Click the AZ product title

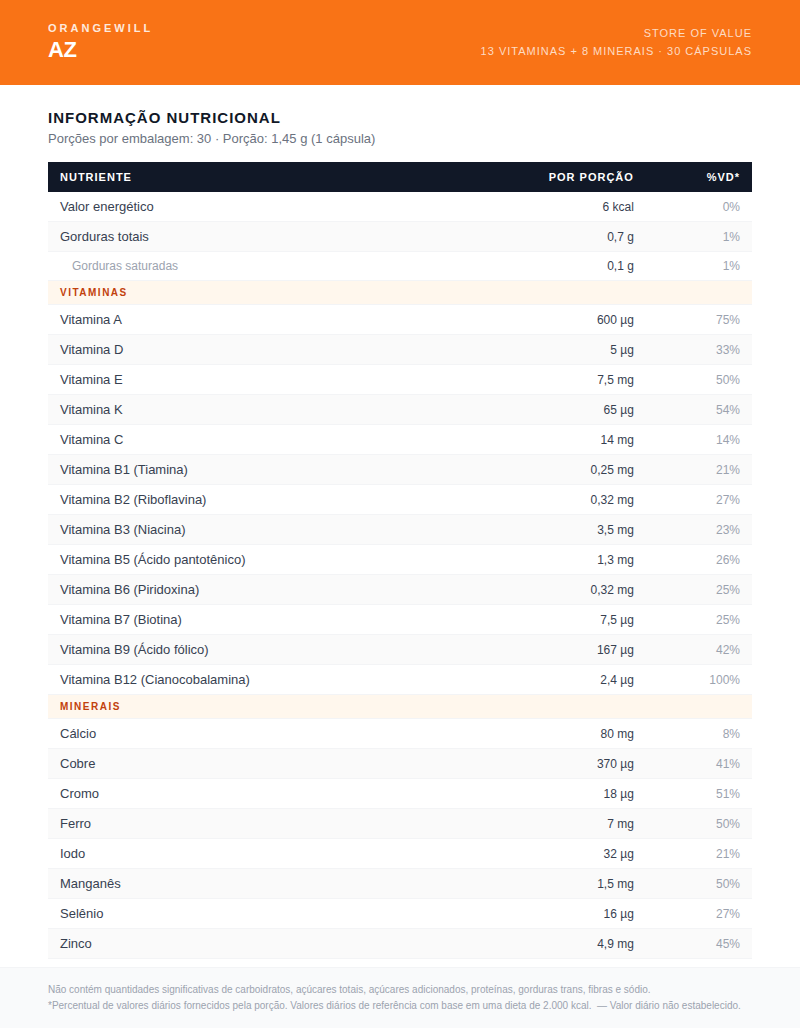[x=62, y=51]
